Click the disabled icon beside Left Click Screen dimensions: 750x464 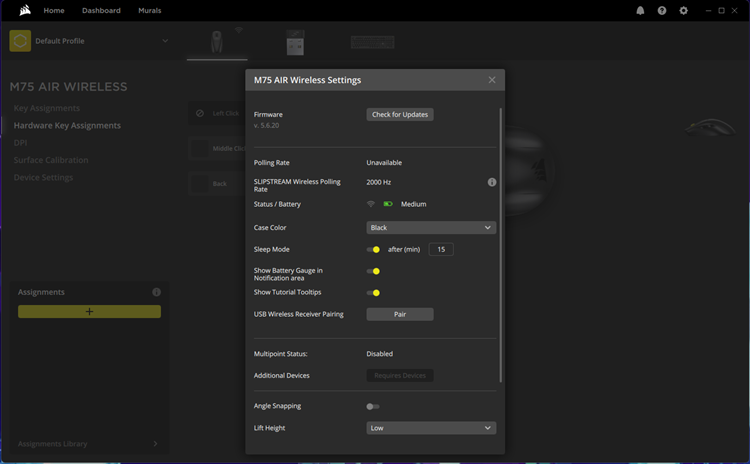200,113
